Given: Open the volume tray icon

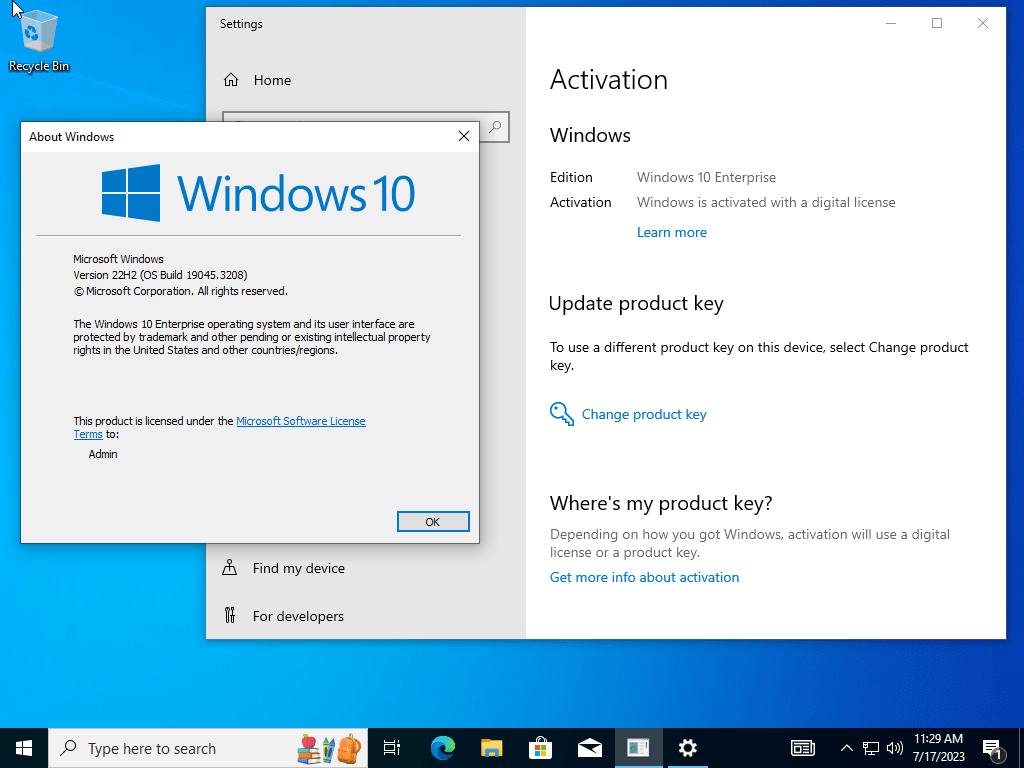Looking at the screenshot, I should pos(895,748).
